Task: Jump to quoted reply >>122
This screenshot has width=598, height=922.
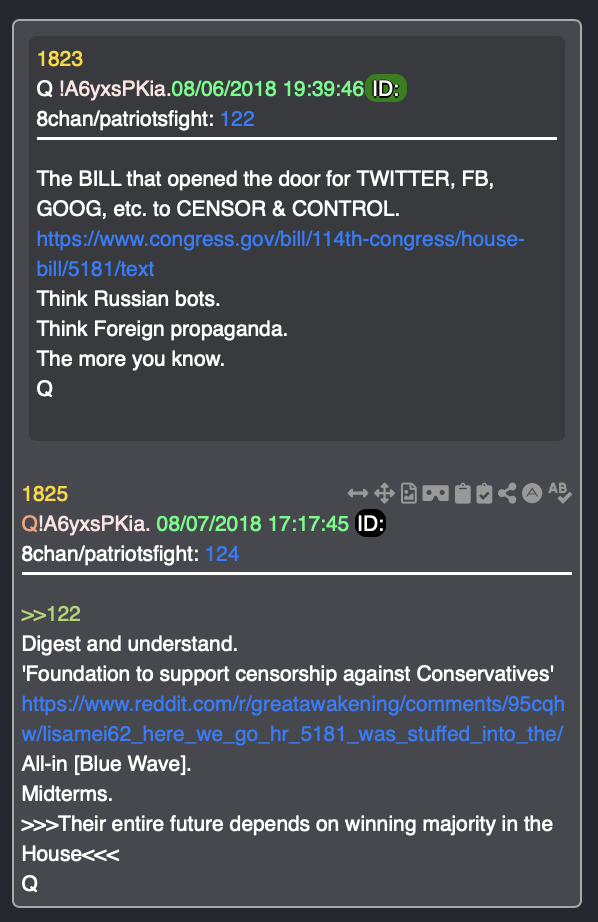Action: [51, 614]
